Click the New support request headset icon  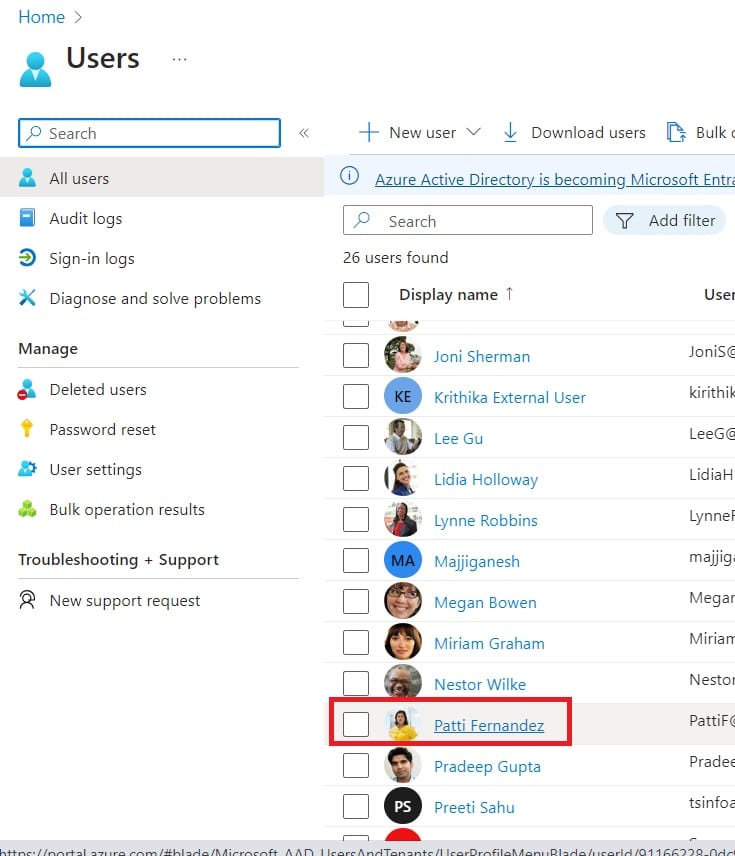click(x=27, y=600)
